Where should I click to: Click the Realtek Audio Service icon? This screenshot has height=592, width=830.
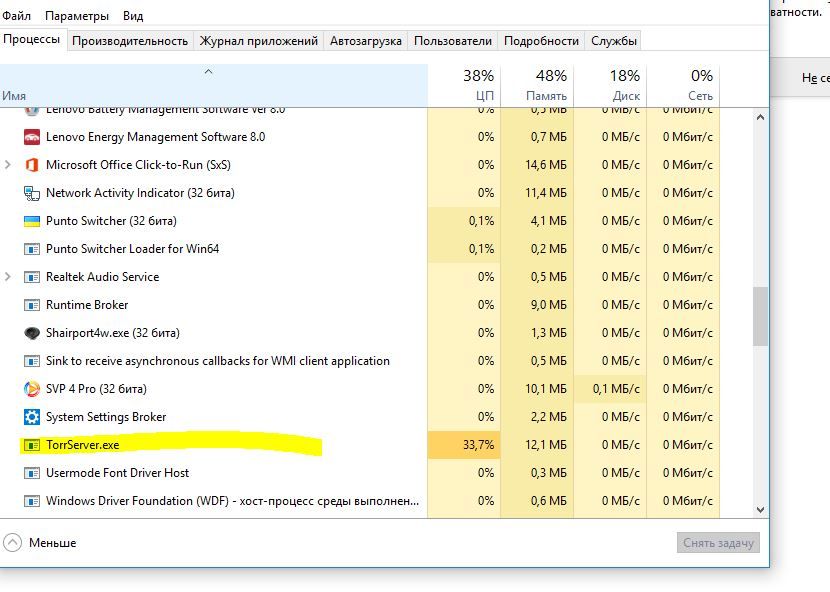point(32,277)
